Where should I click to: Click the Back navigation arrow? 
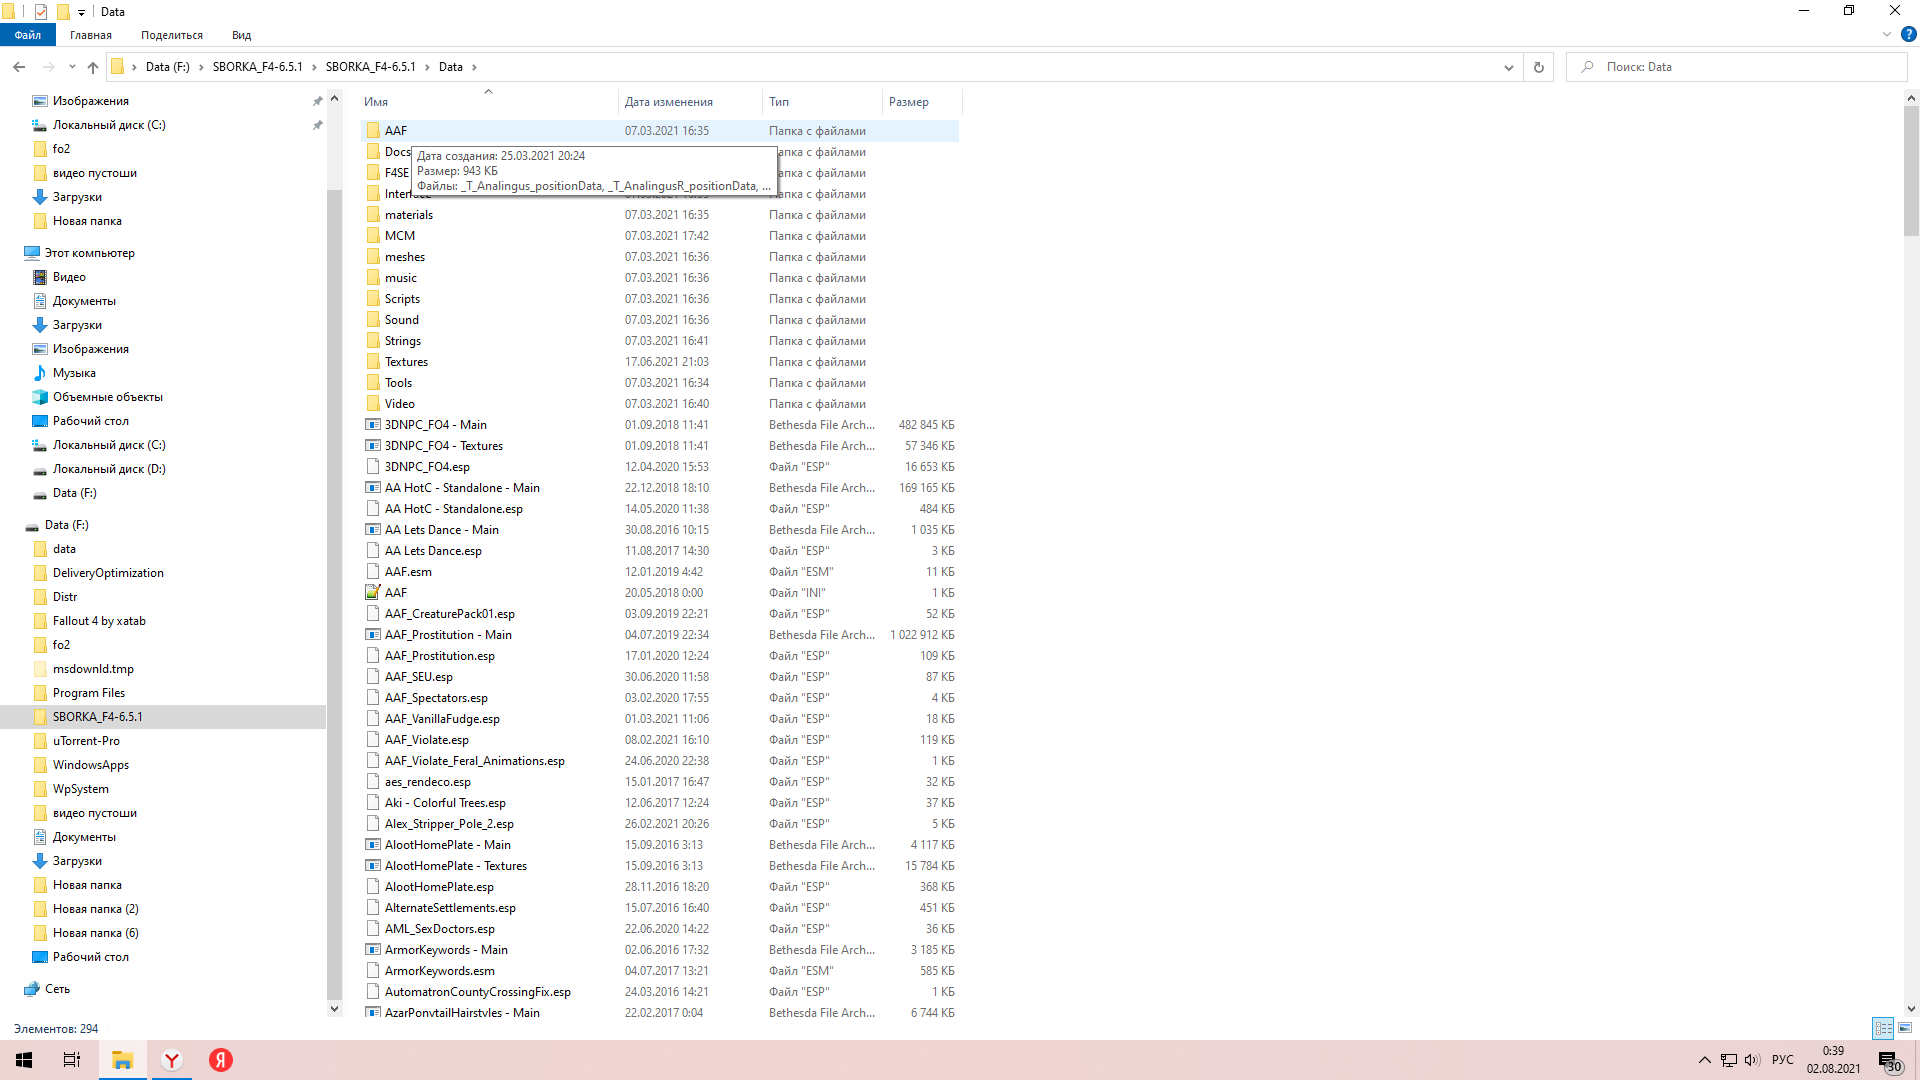coord(19,67)
